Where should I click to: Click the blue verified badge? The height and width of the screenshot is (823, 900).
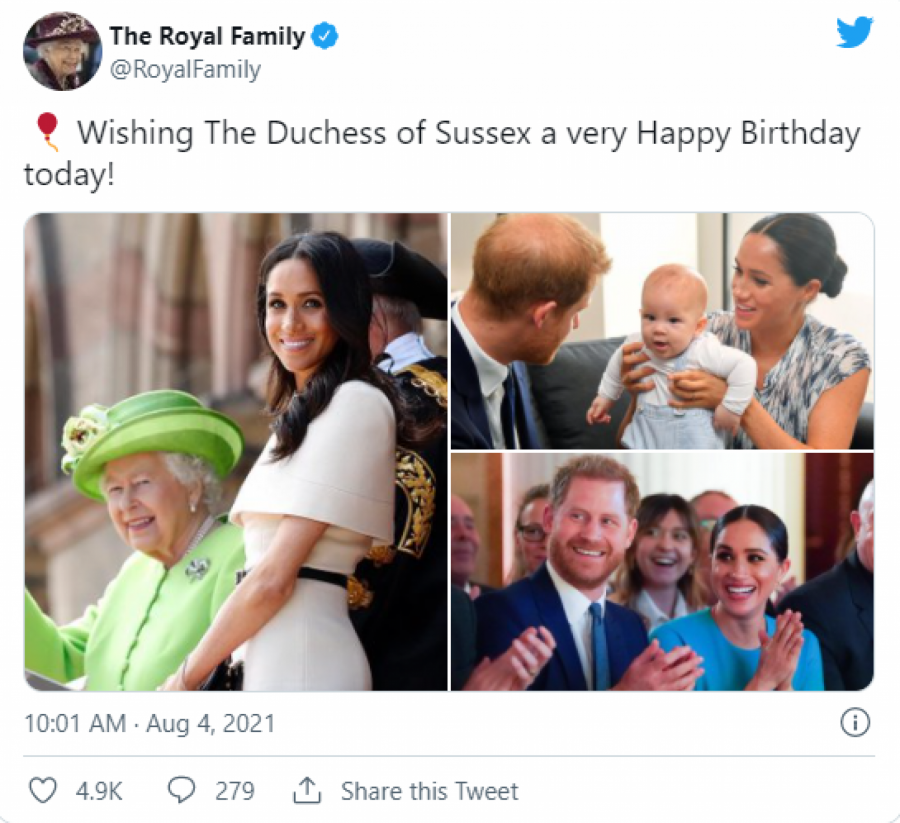tap(325, 37)
